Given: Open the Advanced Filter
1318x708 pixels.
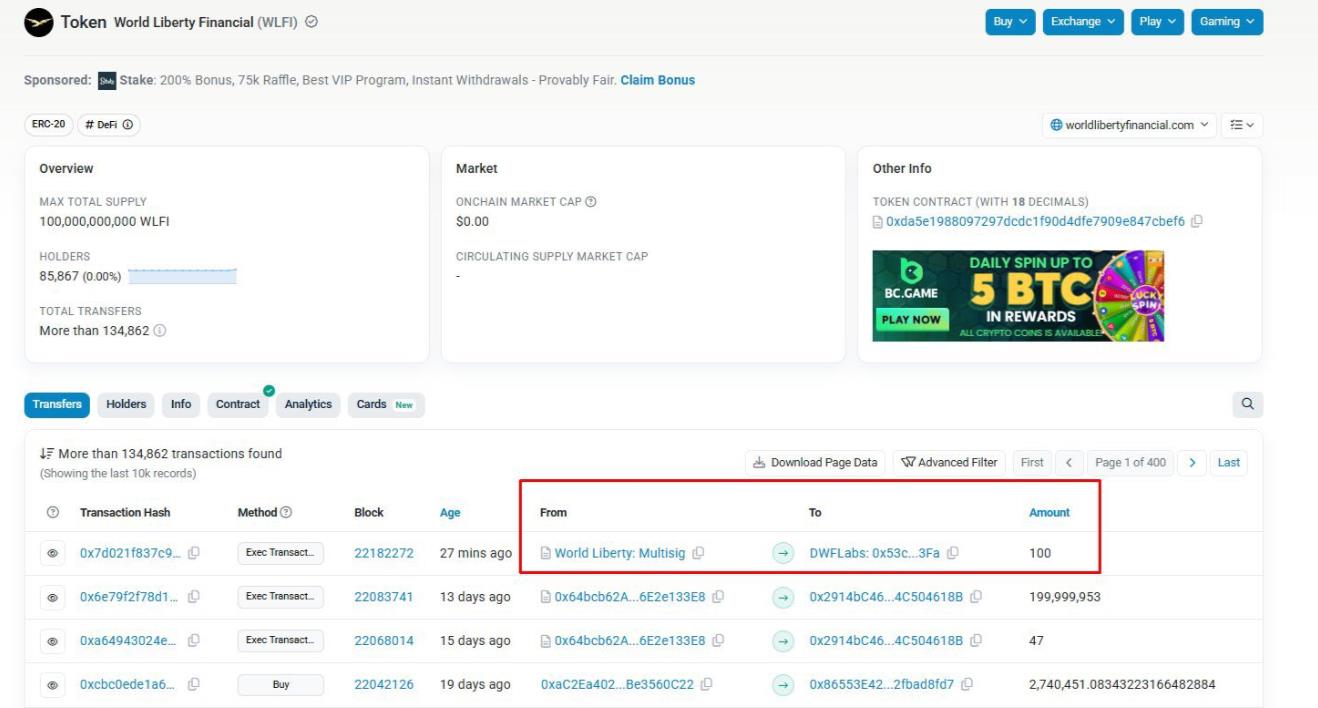Looking at the screenshot, I should pos(949,462).
